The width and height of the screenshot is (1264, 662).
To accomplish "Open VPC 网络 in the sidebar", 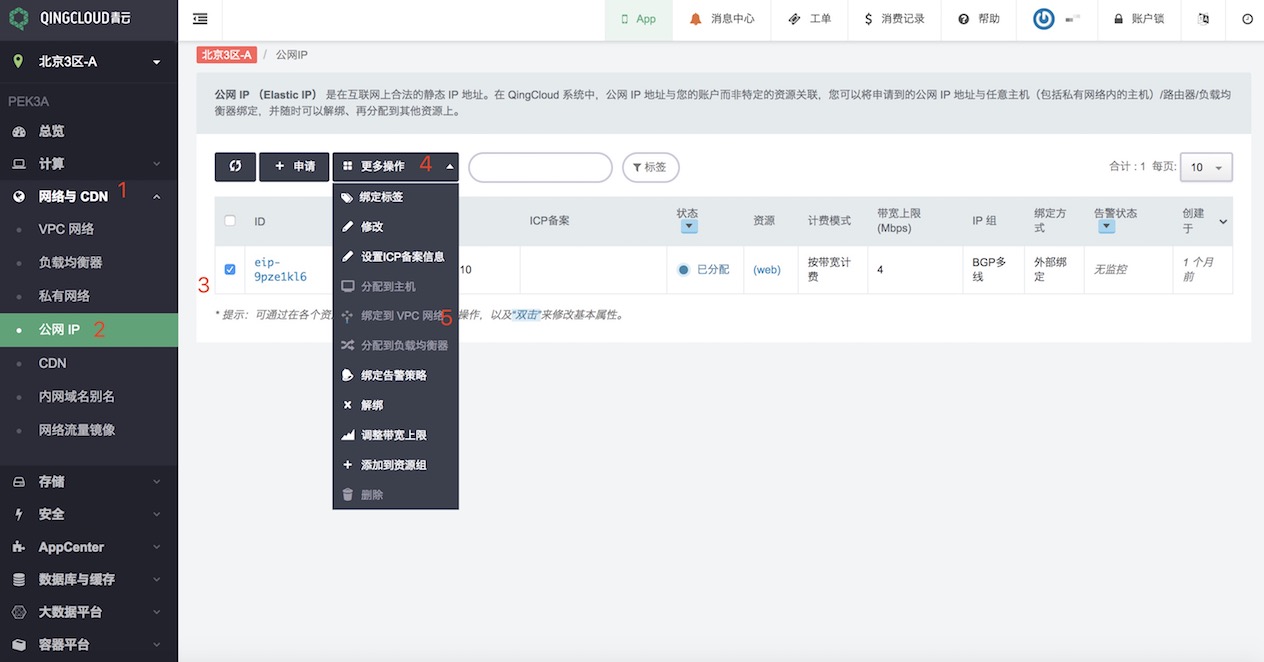I will 66,229.
